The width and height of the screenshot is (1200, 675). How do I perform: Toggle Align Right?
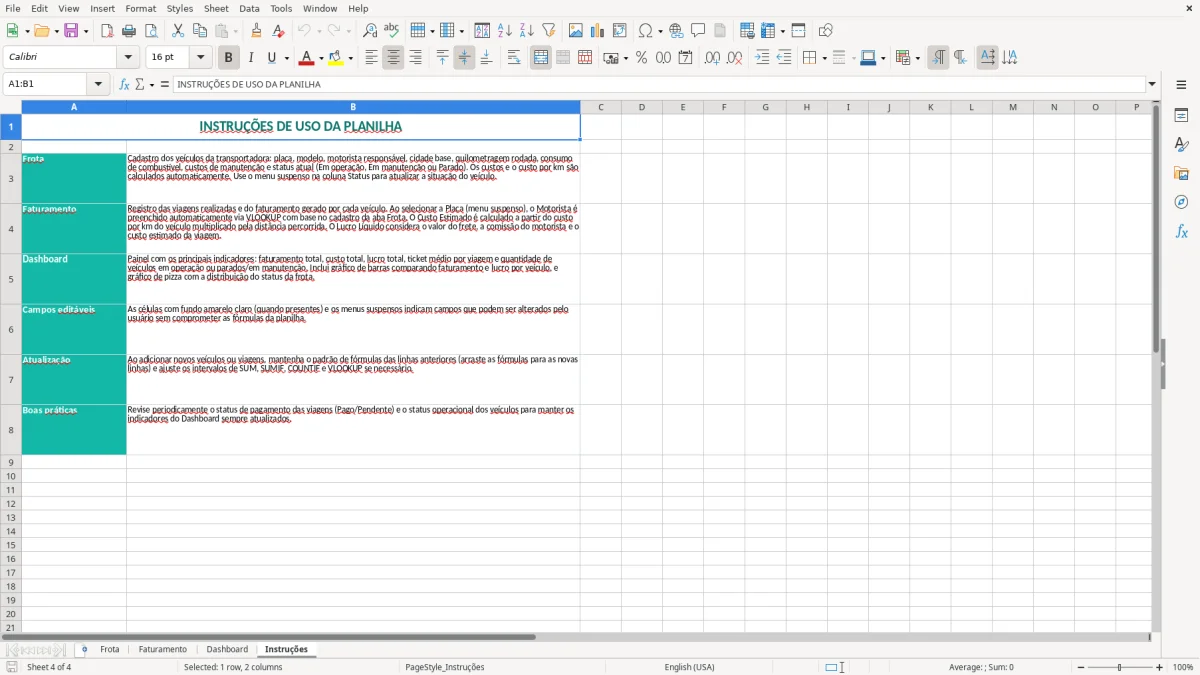coord(415,58)
